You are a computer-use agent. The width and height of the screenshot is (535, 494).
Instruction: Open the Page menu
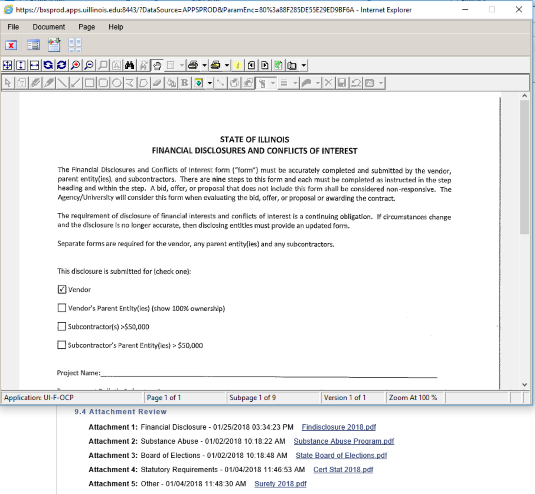87,27
